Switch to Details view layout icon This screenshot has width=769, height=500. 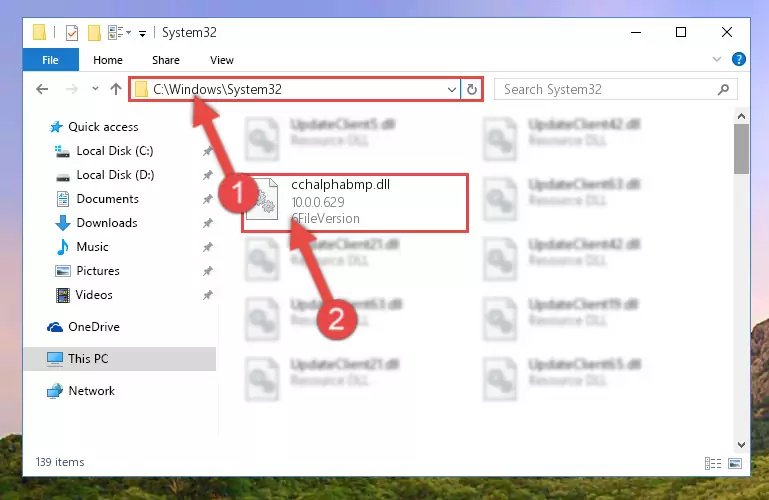(713, 463)
